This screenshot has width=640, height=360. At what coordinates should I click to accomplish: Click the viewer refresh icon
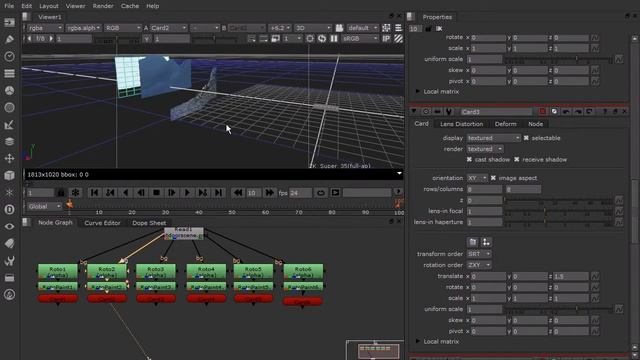coord(322,39)
